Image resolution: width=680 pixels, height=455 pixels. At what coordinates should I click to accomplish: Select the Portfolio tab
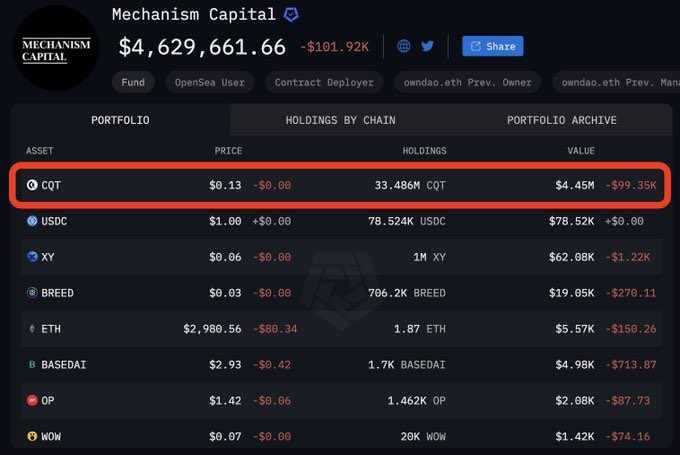120,120
